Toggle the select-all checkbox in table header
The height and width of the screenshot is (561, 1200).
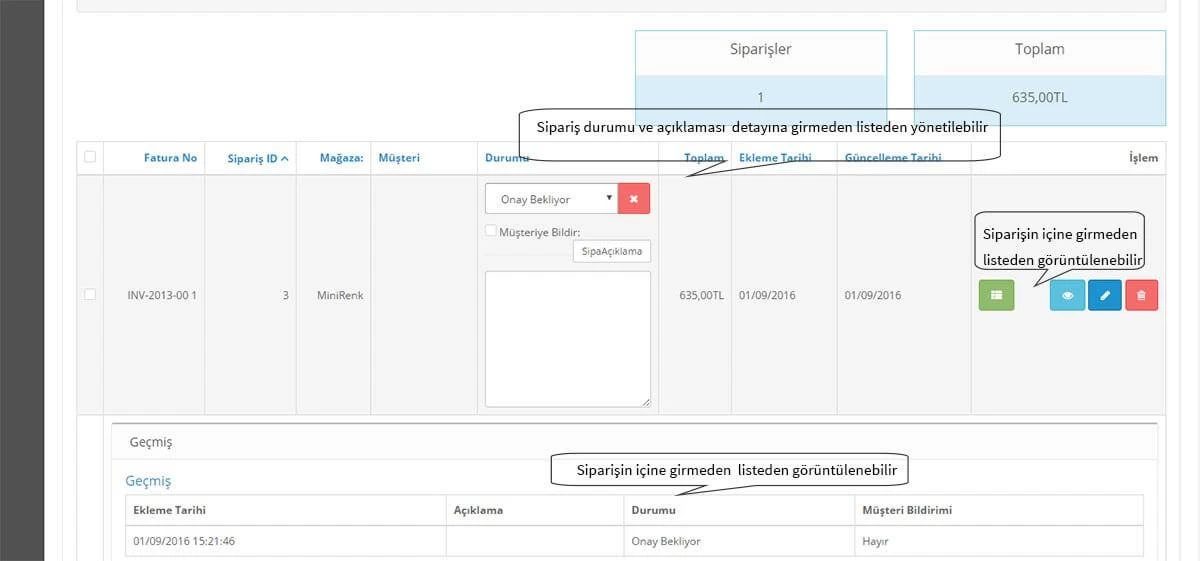pyautogui.click(x=90, y=157)
